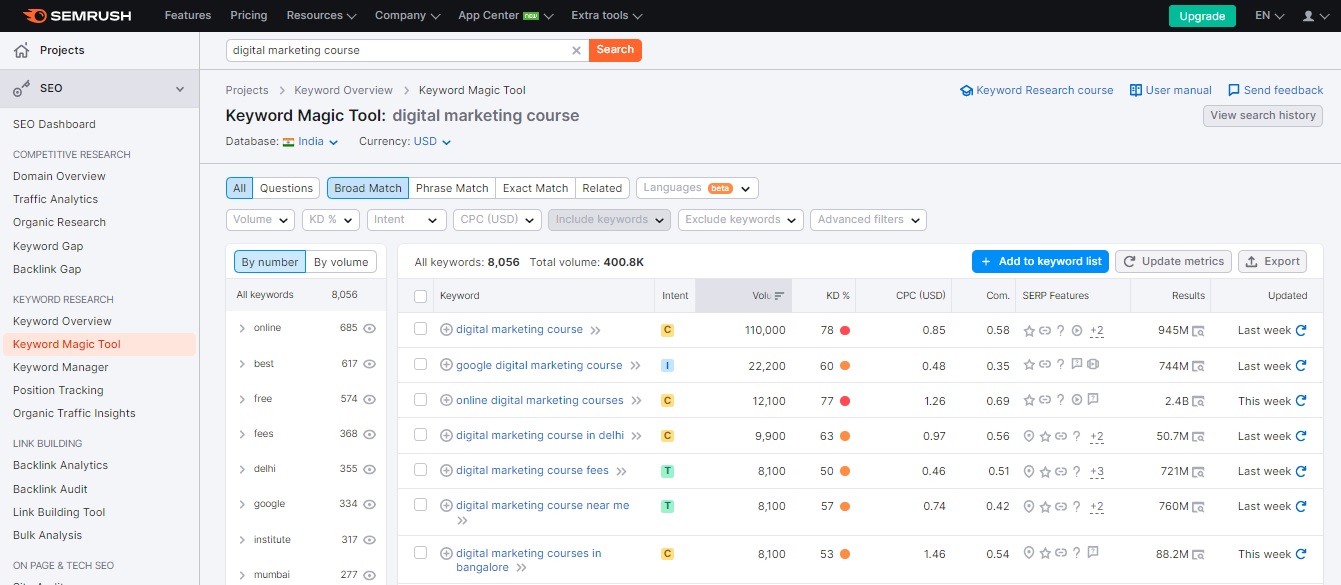Screen dimensions: 1341x585
Task: Open the Advanced filters dropdown
Action: (x=868, y=219)
